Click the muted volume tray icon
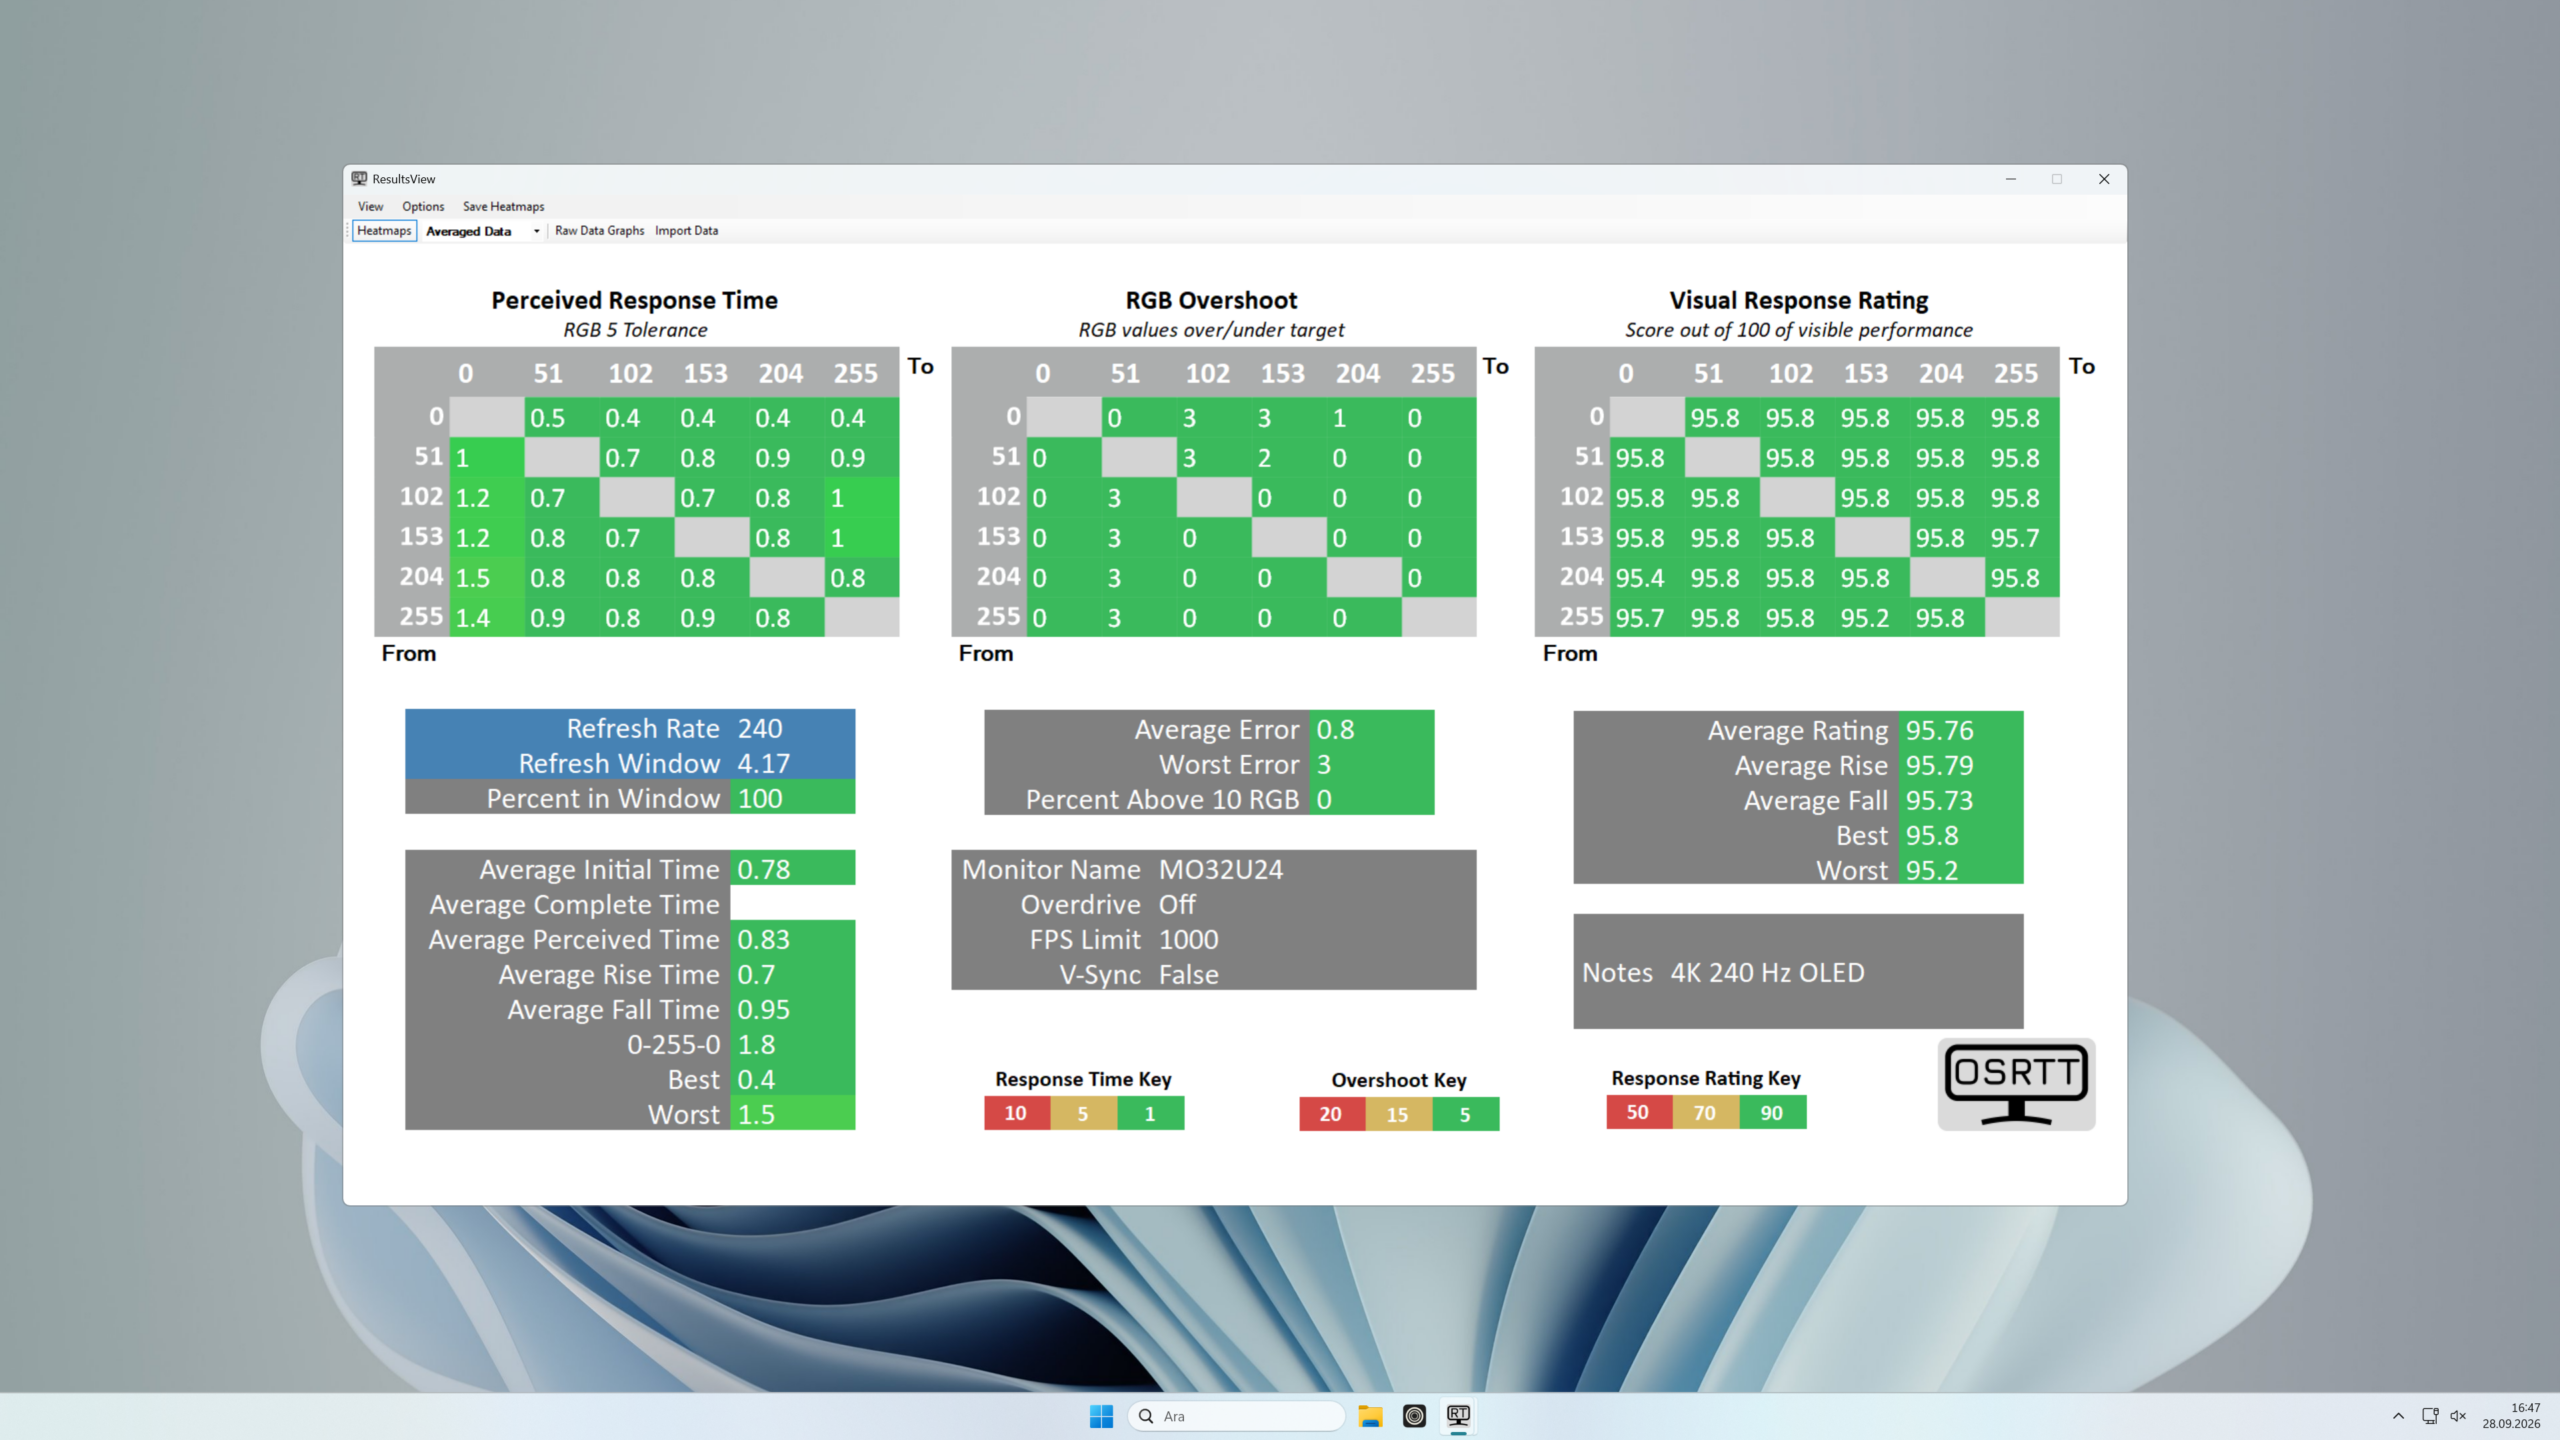 tap(2458, 1416)
